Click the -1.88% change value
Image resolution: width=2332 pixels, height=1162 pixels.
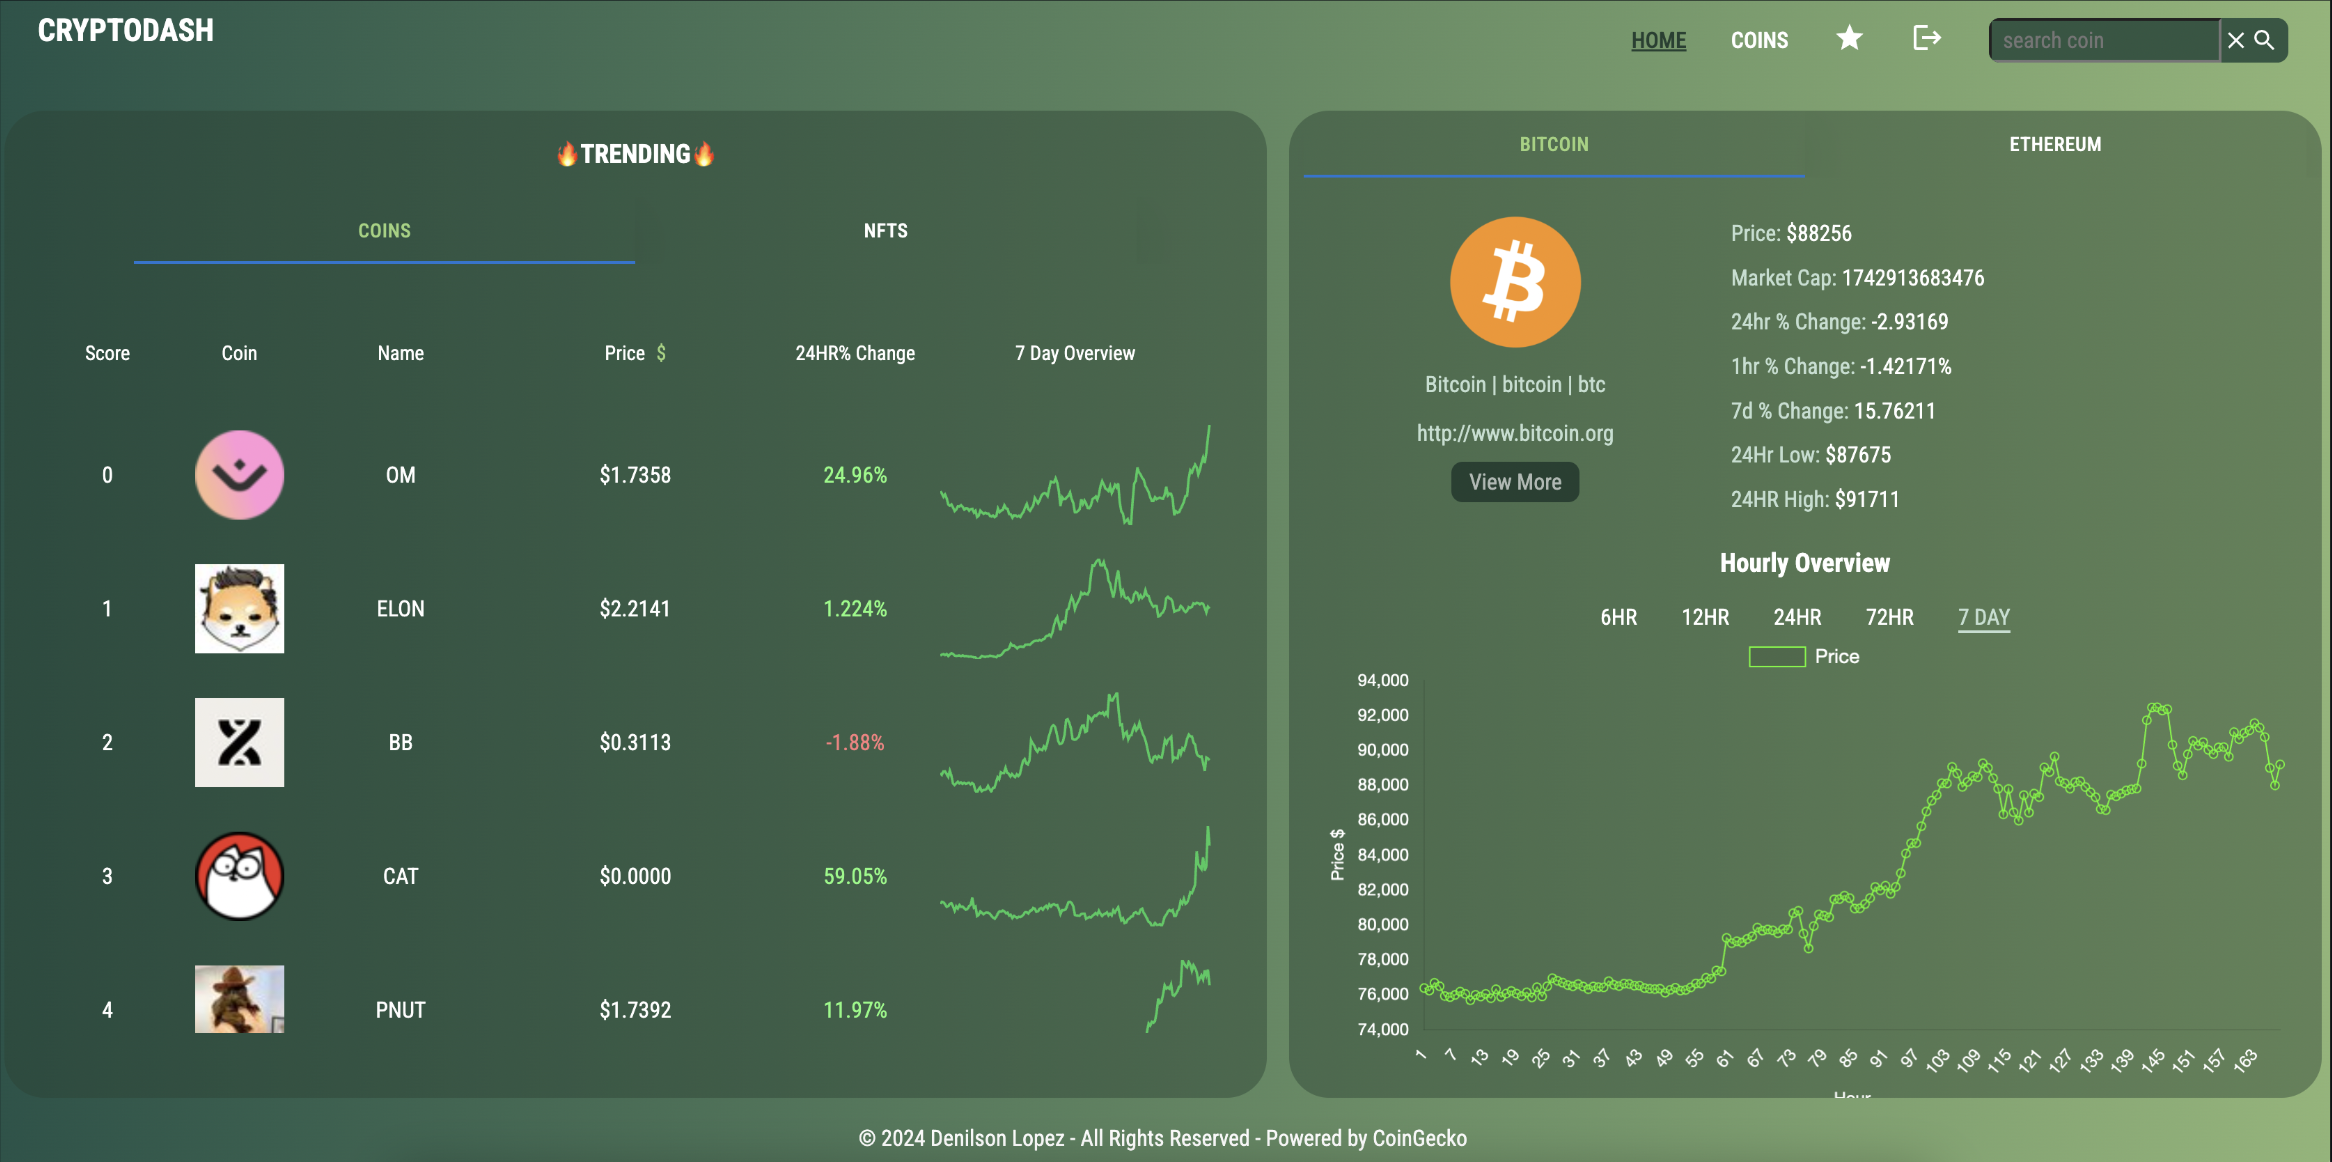point(855,743)
